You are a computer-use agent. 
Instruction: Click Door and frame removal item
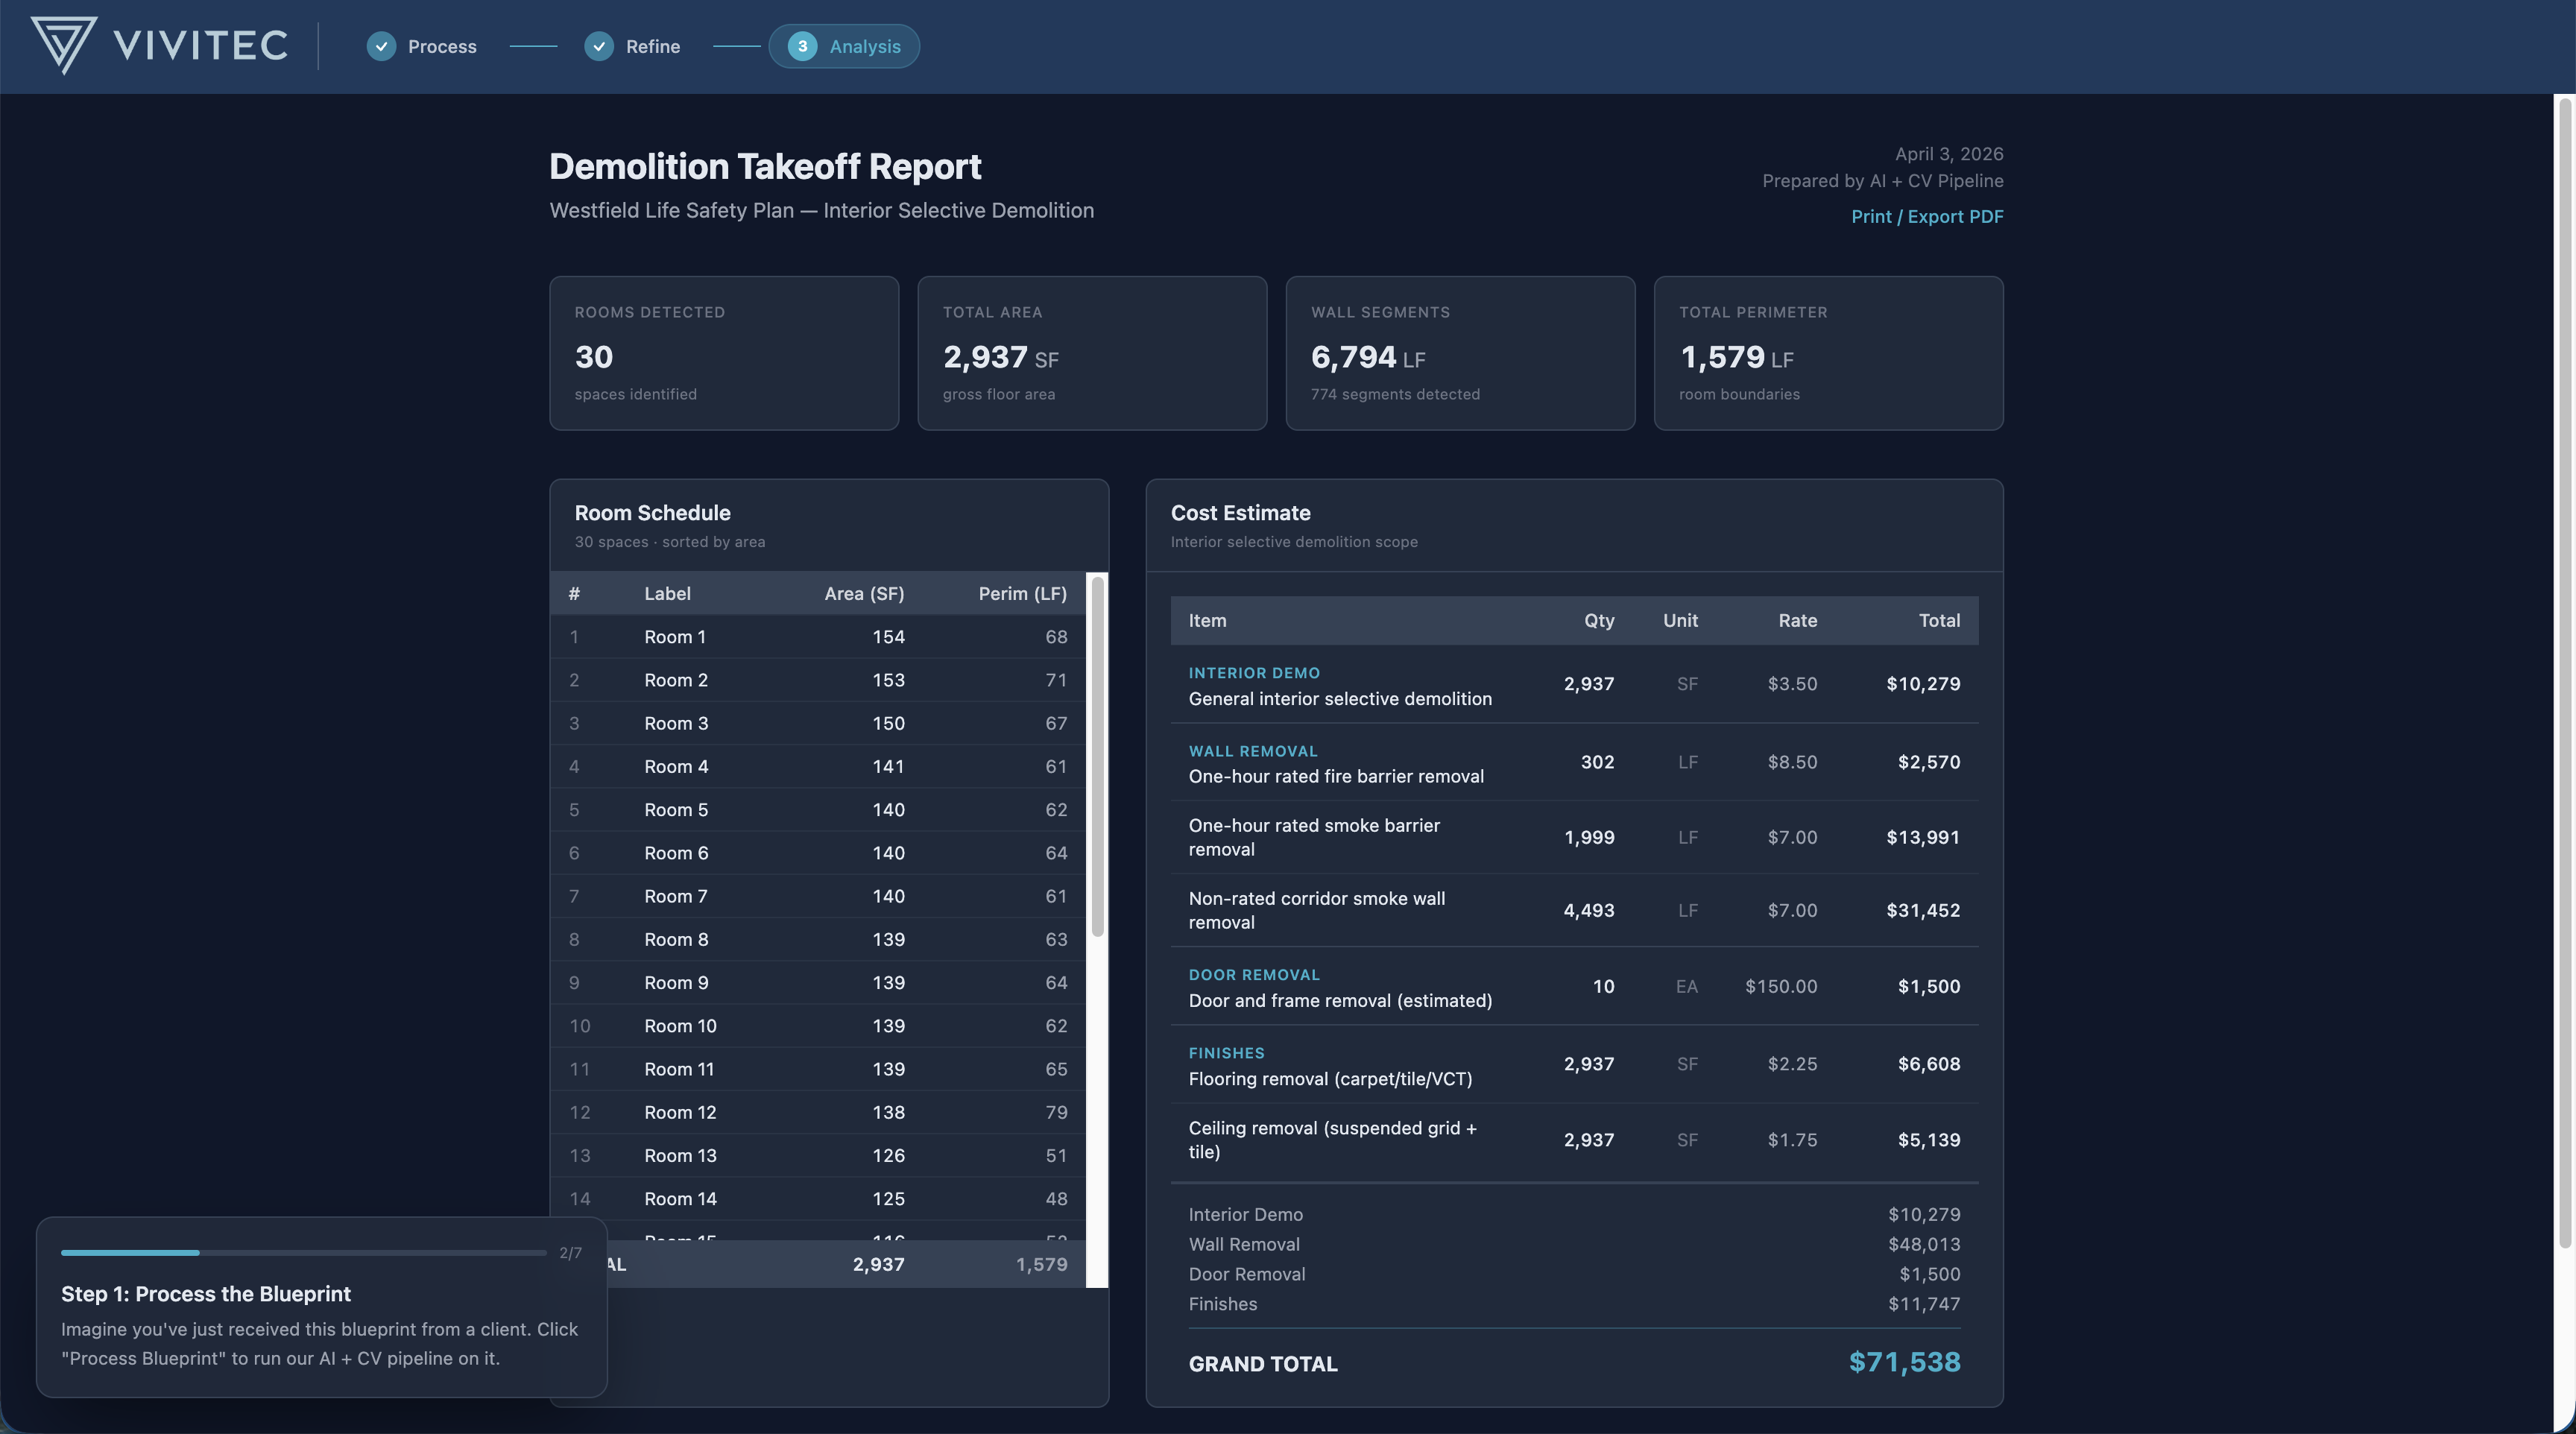click(x=1340, y=1001)
